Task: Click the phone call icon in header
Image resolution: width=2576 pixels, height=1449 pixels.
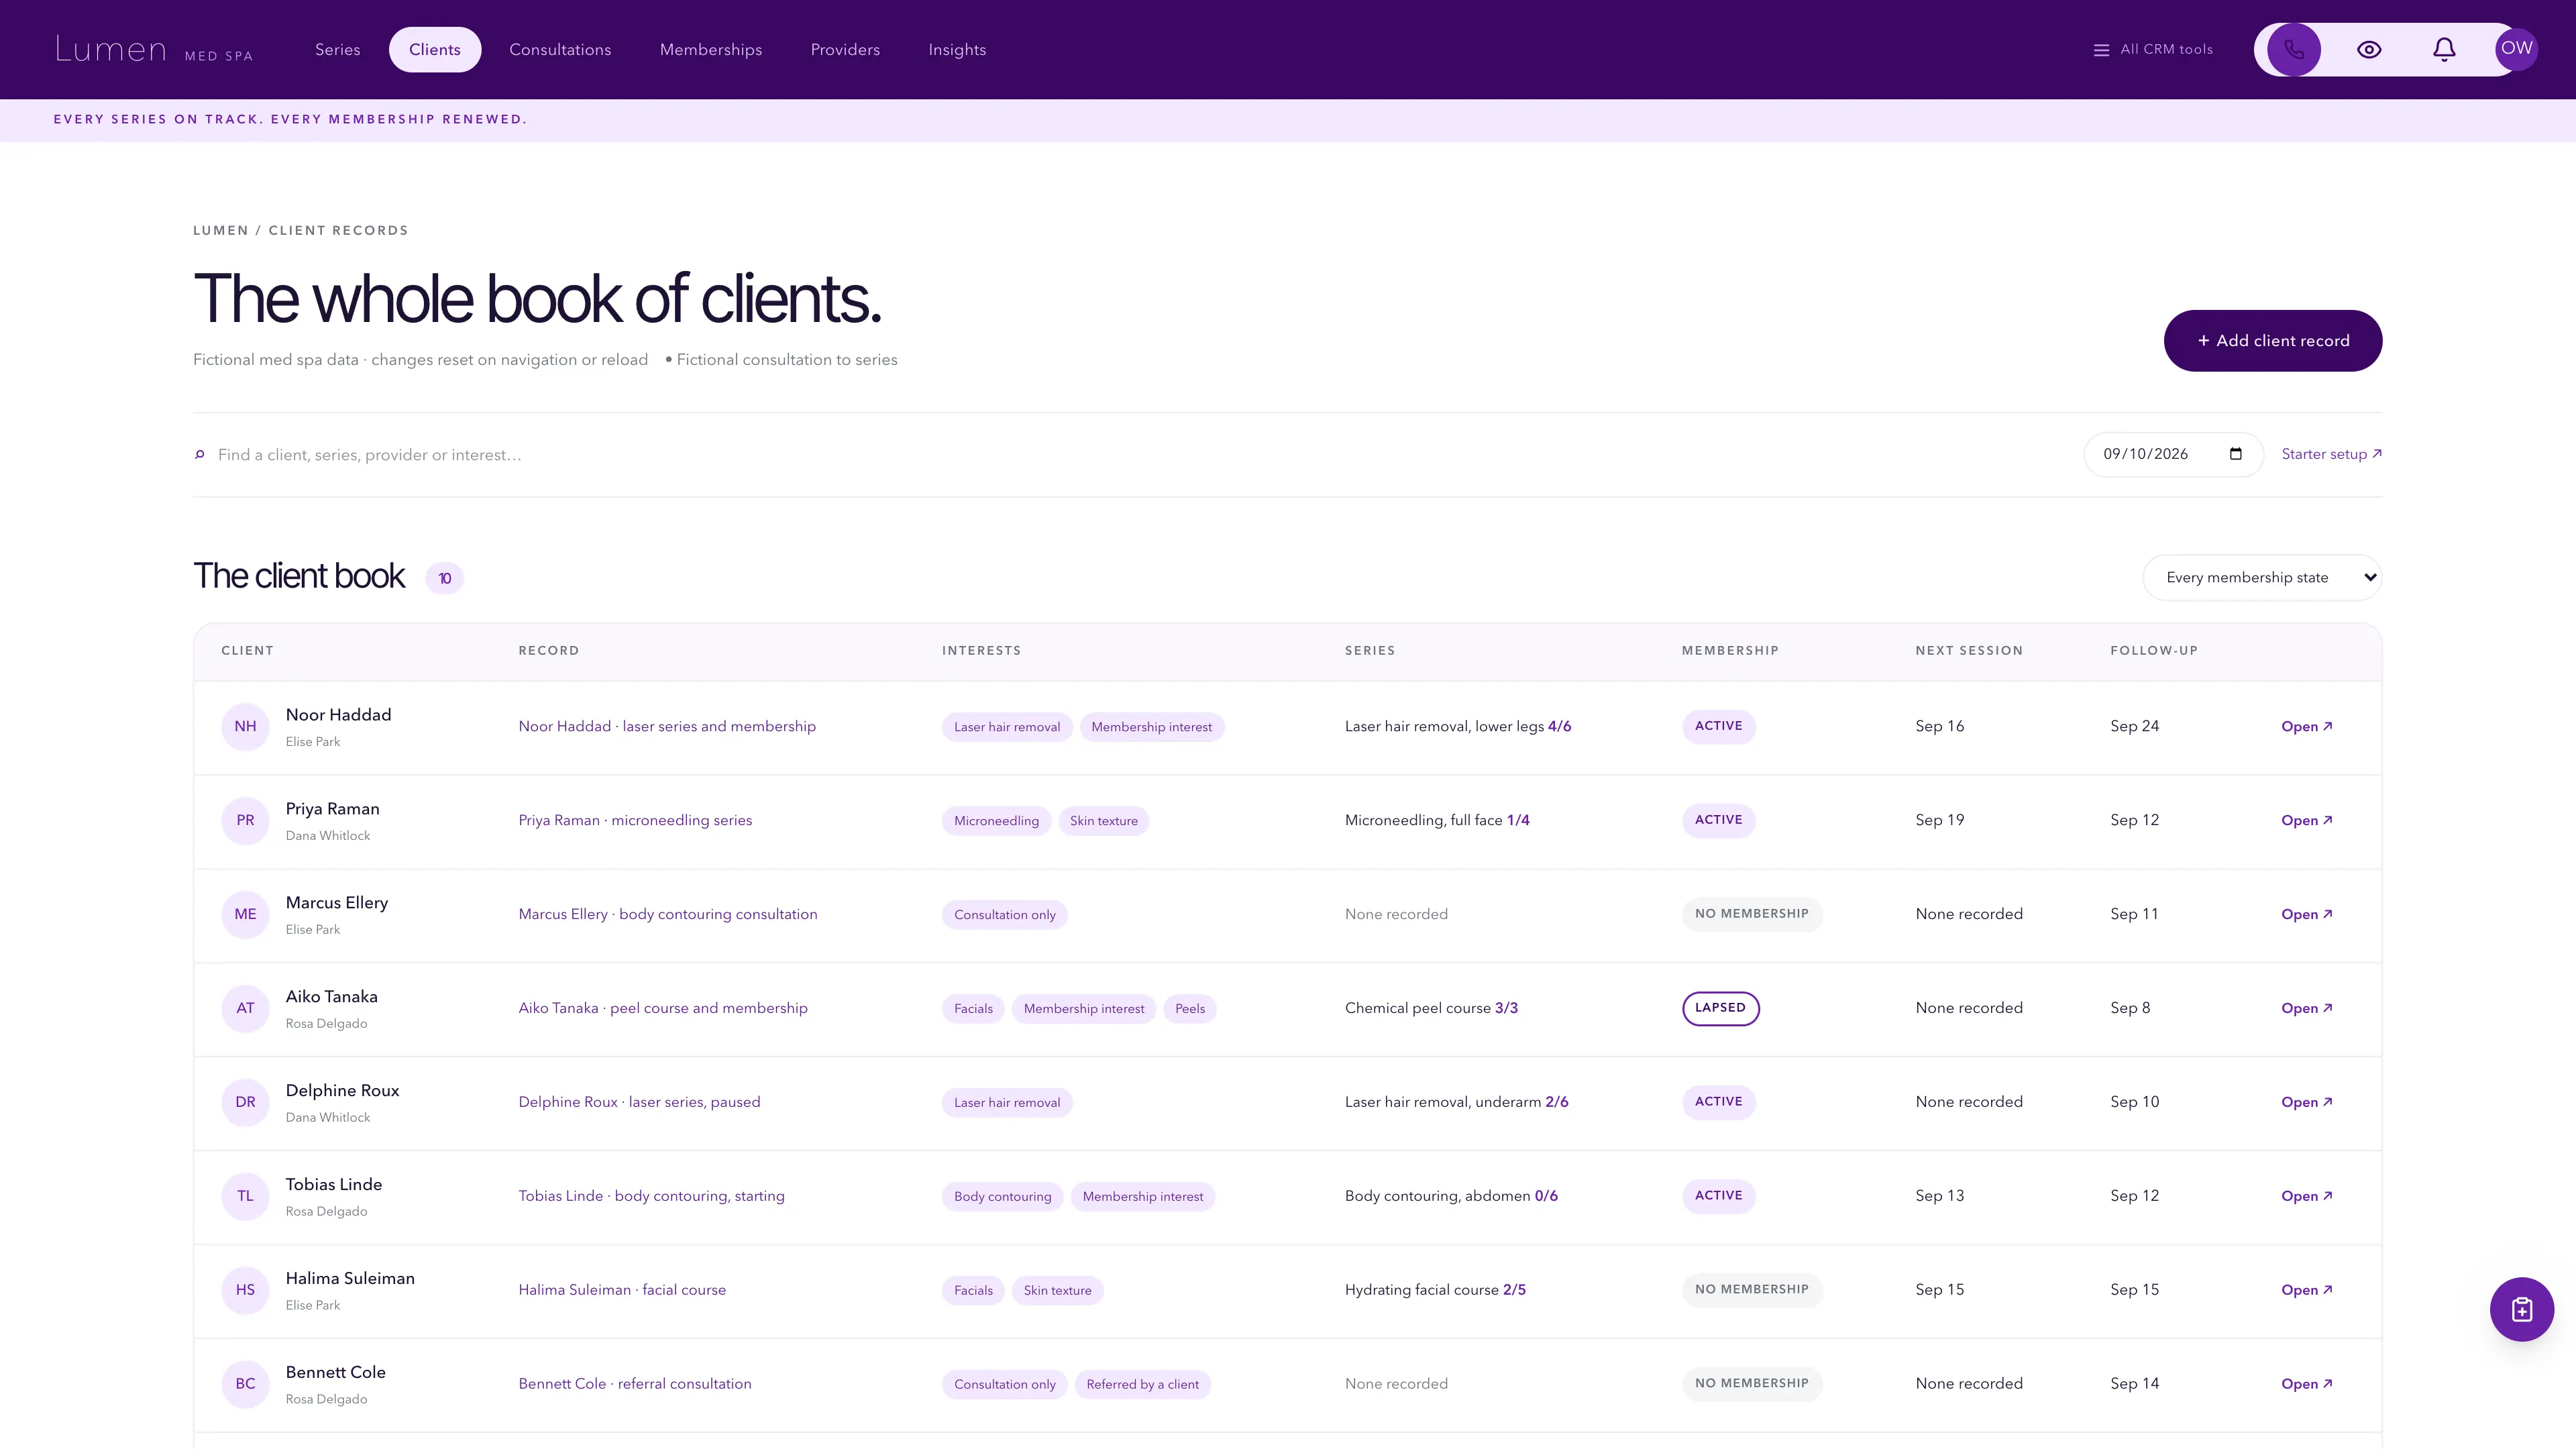Action: click(2294, 50)
